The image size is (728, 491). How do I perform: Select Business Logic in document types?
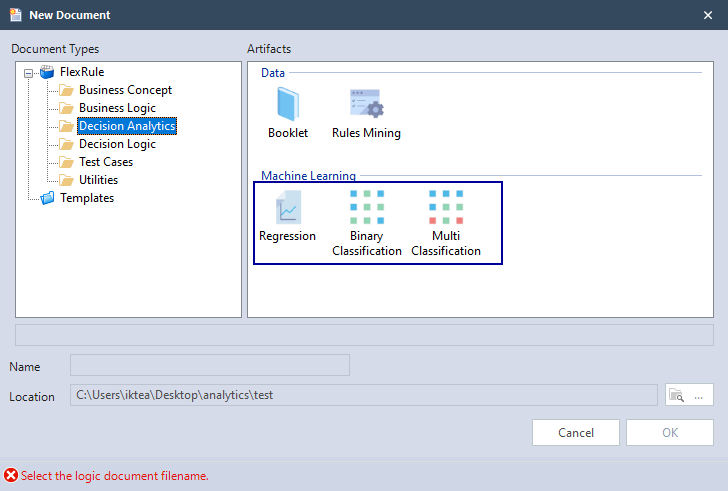click(117, 108)
